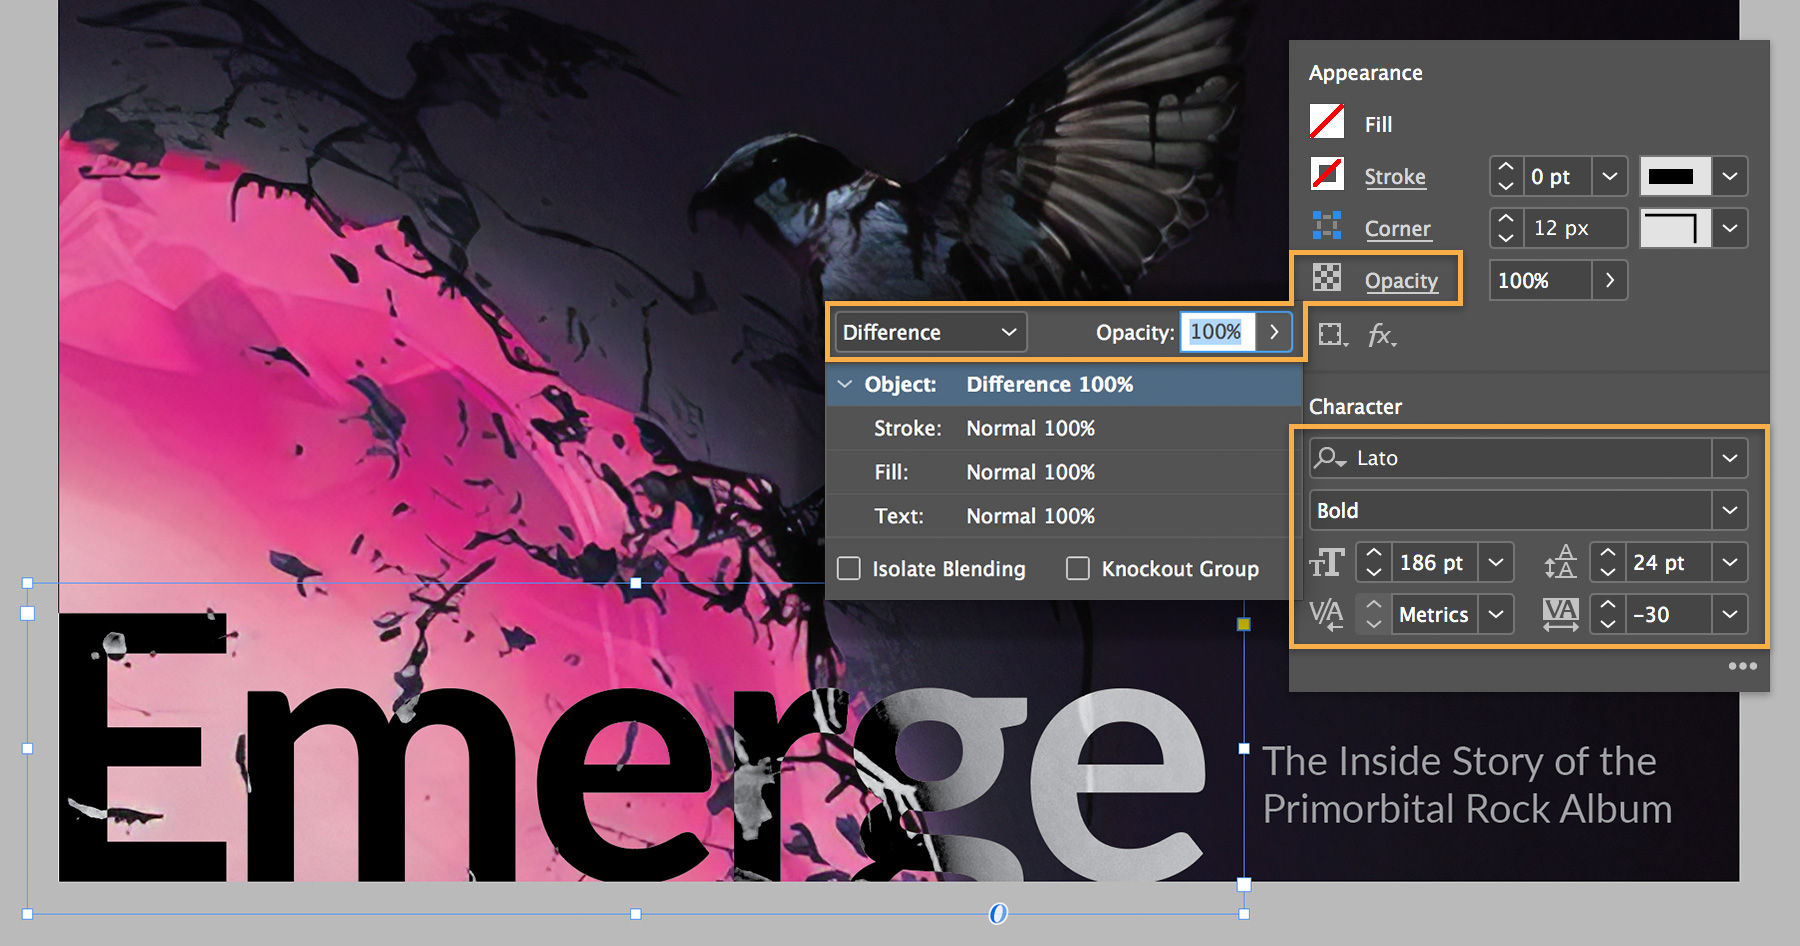Check the Knockout Group option
This screenshot has height=946, width=1800.
pos(1079,568)
